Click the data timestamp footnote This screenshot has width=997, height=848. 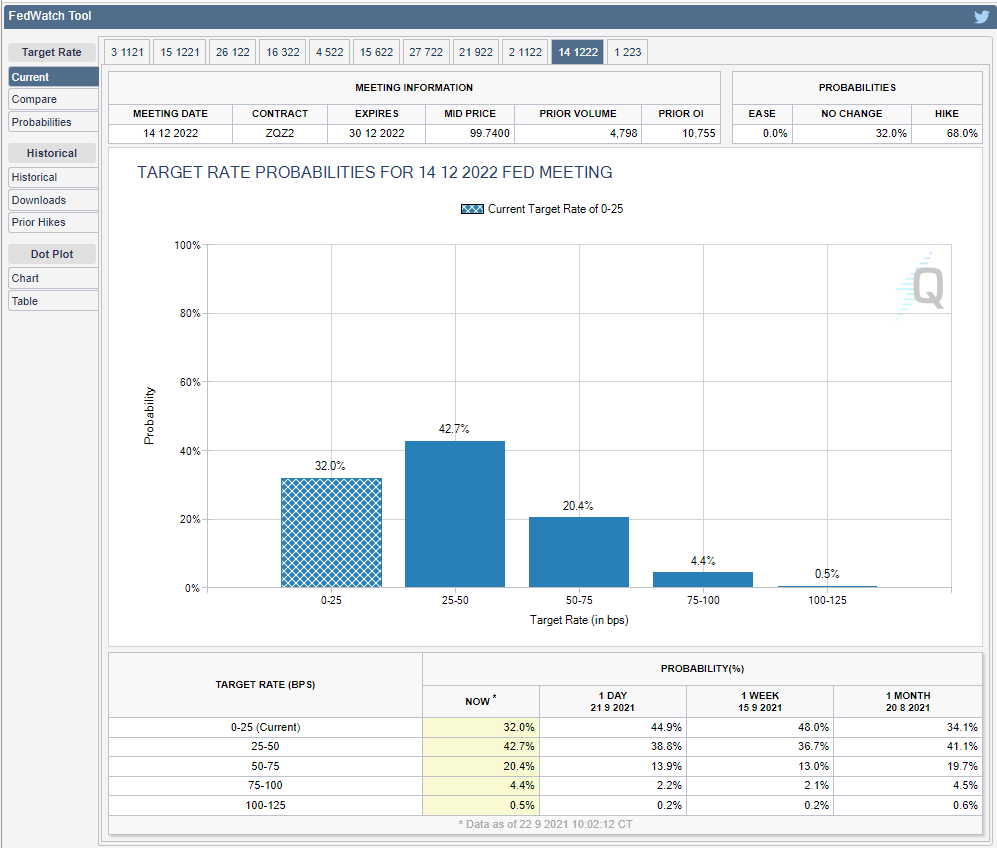(546, 824)
